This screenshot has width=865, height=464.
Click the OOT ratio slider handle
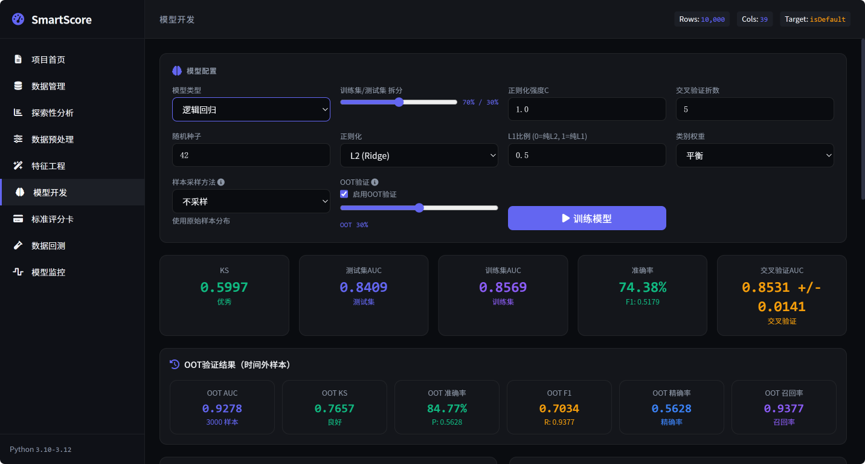coord(419,207)
